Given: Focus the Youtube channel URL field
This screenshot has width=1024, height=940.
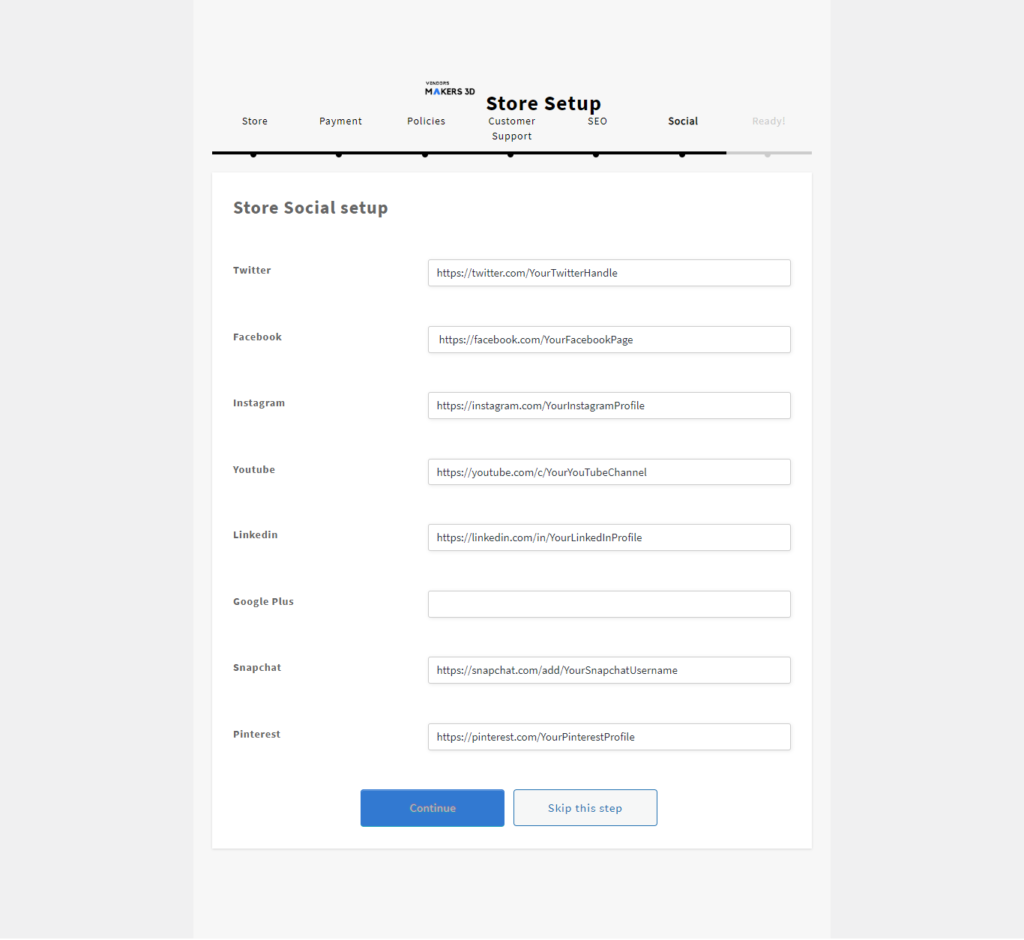Looking at the screenshot, I should point(609,472).
